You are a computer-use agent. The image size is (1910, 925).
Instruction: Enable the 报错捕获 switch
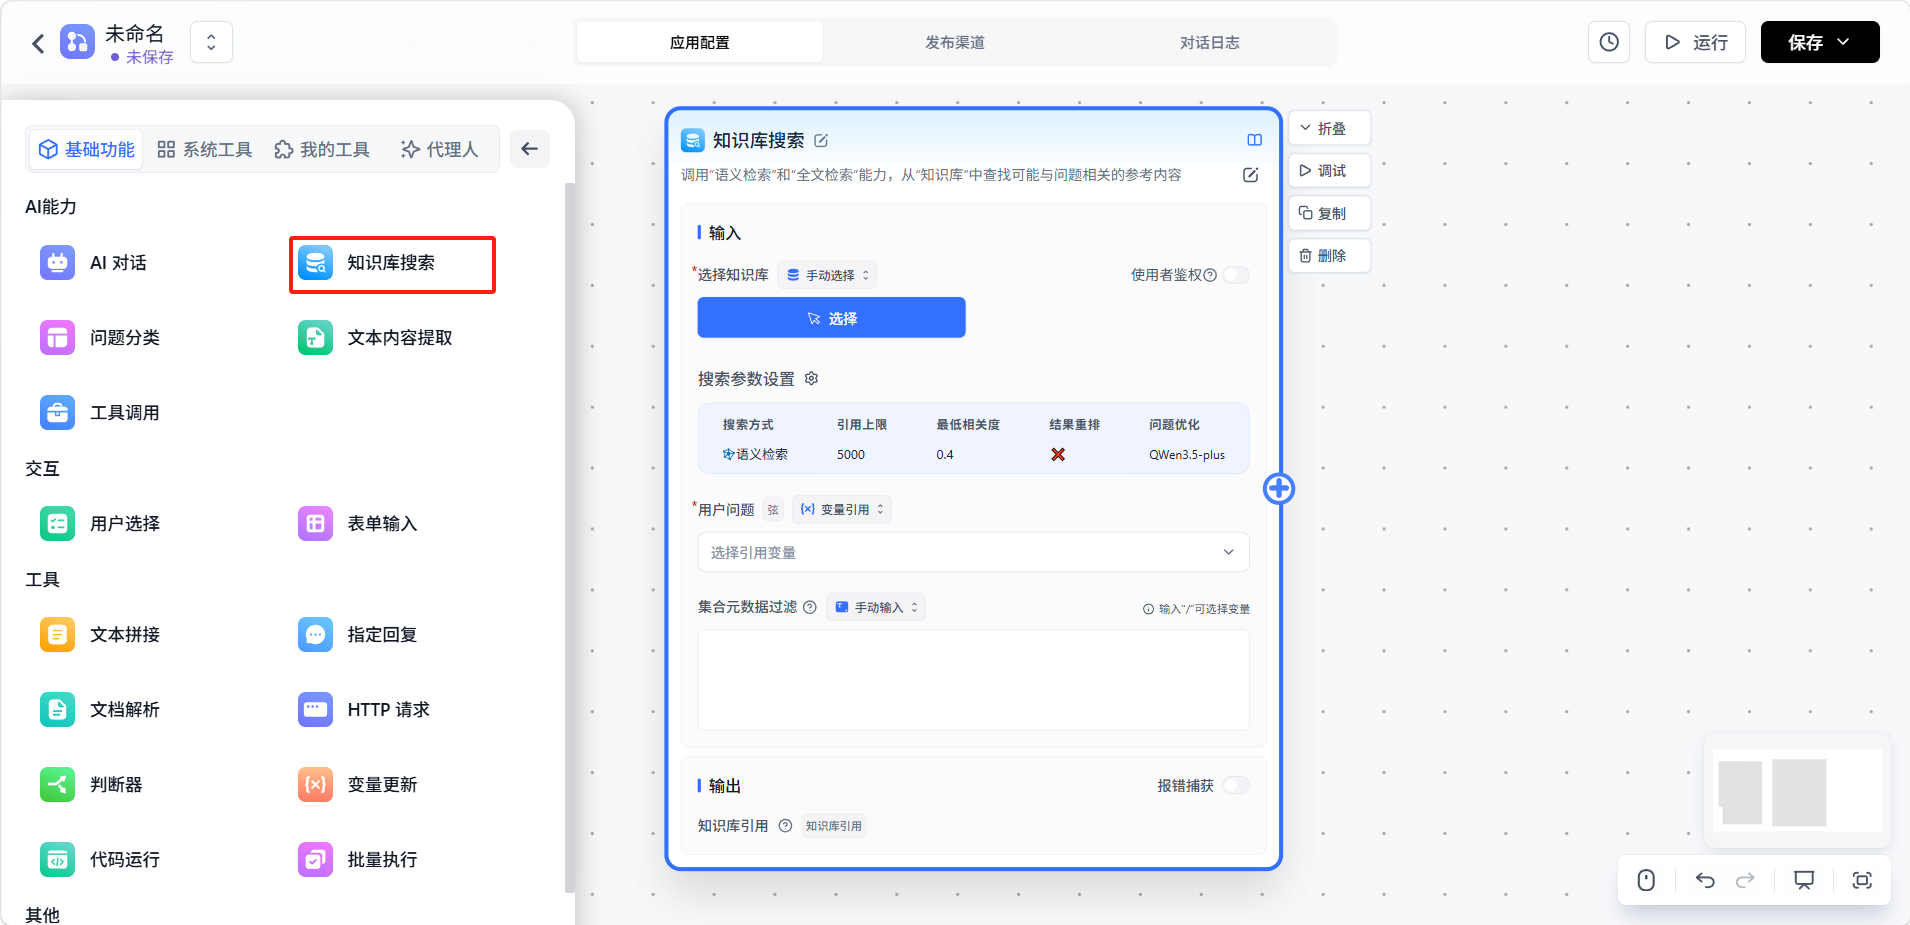click(x=1236, y=786)
